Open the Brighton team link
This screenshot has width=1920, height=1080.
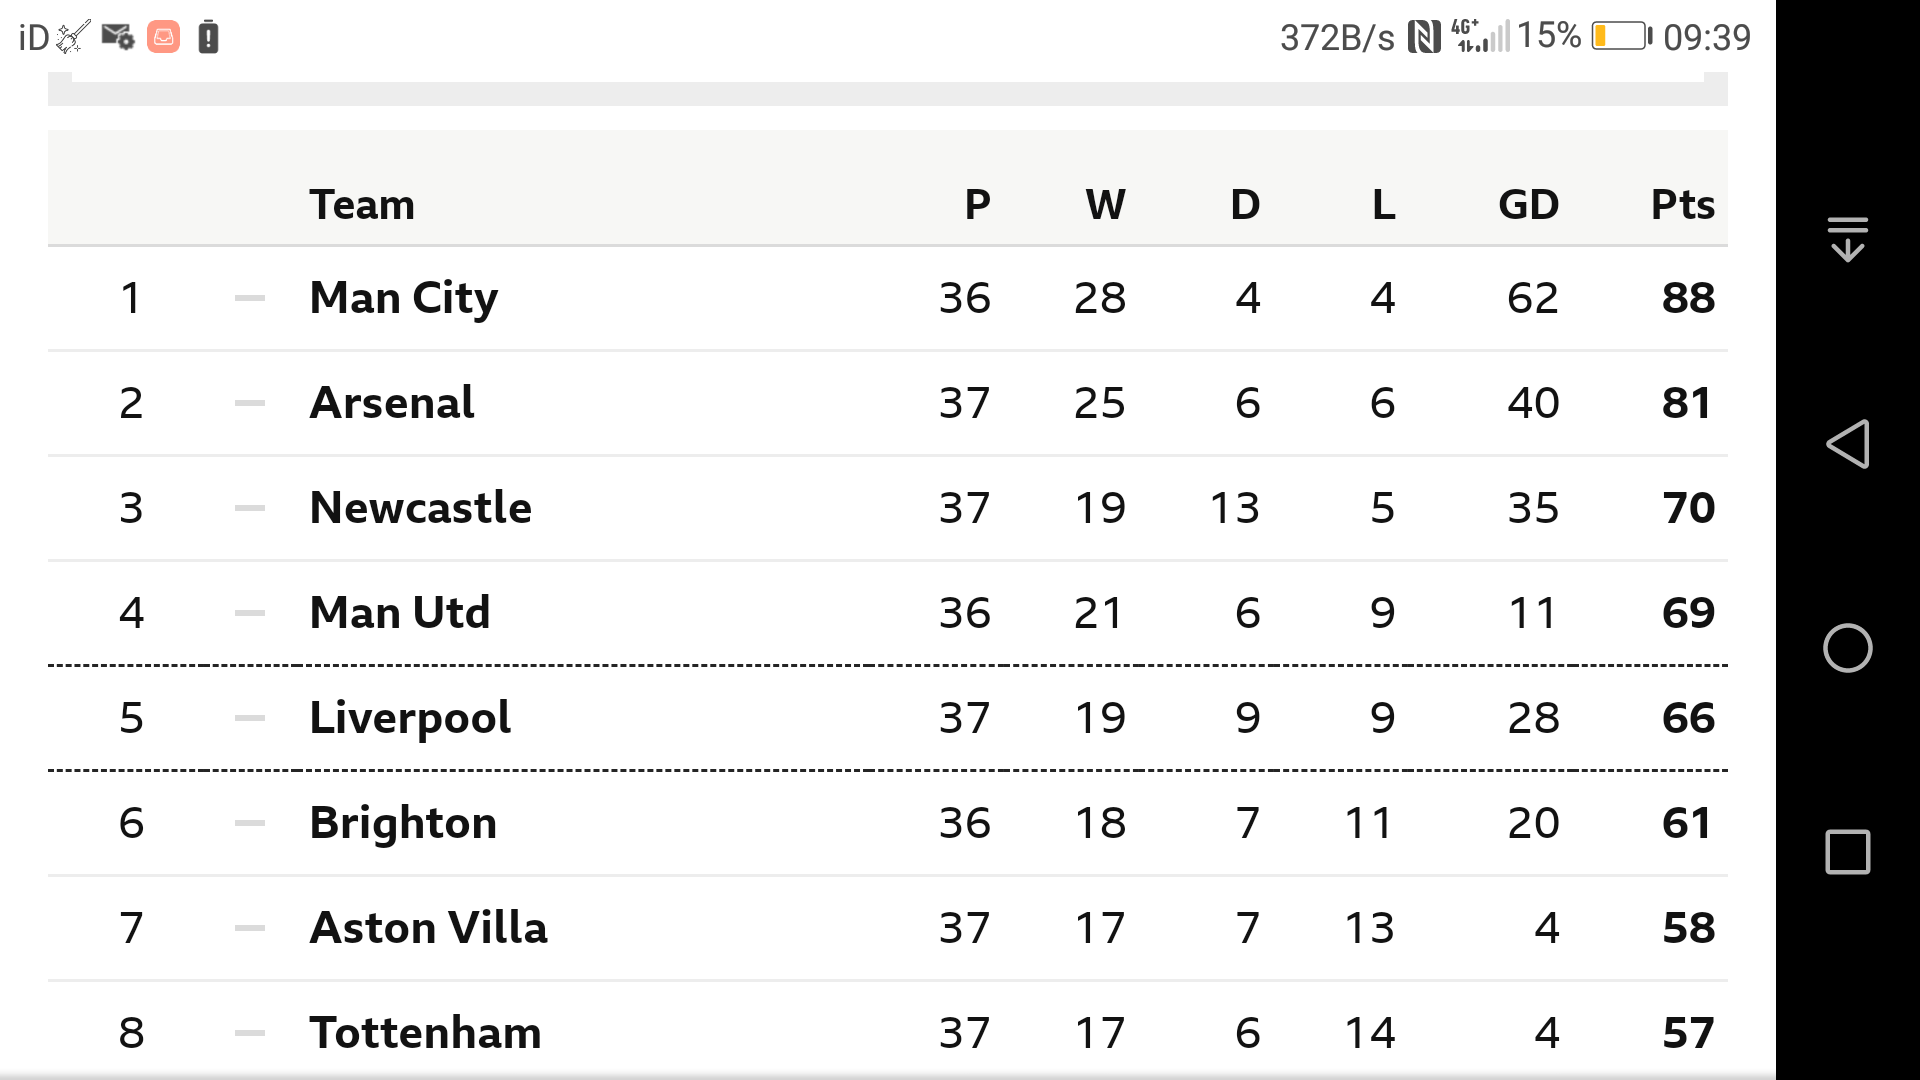(x=403, y=823)
